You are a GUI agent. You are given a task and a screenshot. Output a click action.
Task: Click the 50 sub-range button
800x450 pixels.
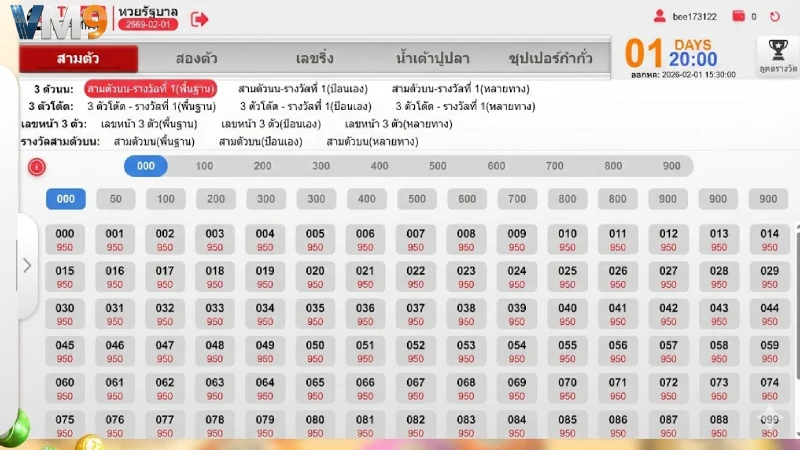[116, 199]
